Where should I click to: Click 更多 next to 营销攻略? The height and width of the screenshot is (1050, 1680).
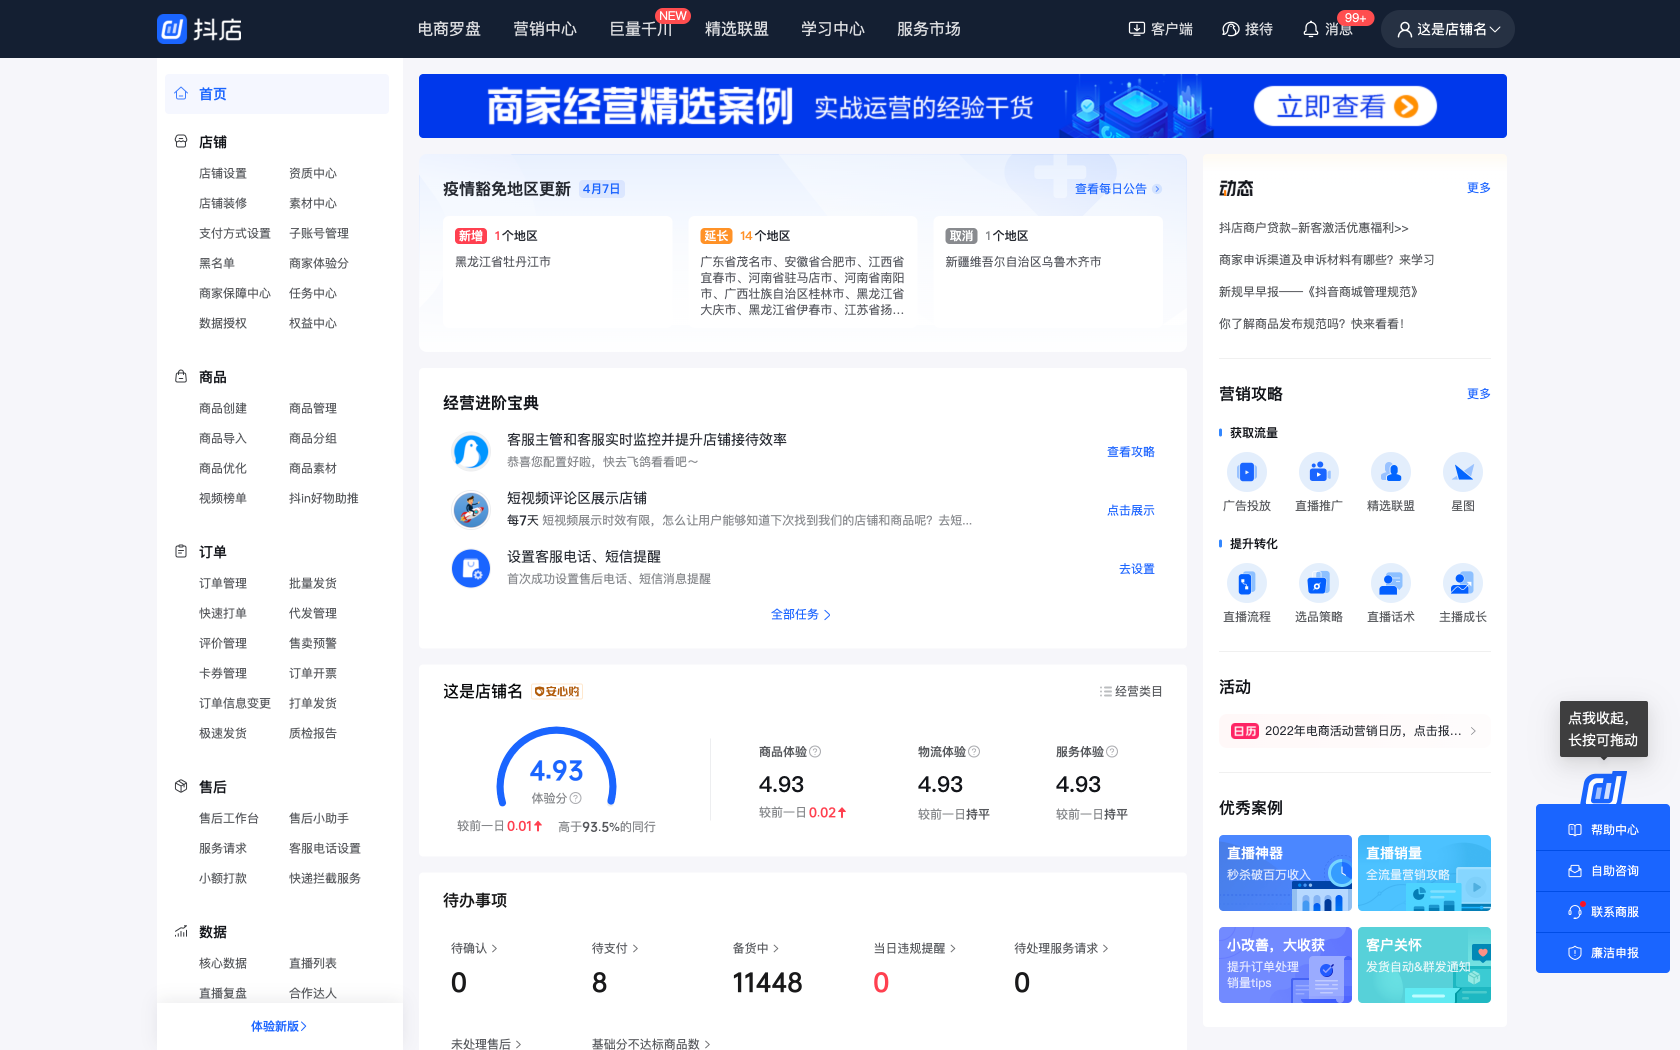point(1479,394)
